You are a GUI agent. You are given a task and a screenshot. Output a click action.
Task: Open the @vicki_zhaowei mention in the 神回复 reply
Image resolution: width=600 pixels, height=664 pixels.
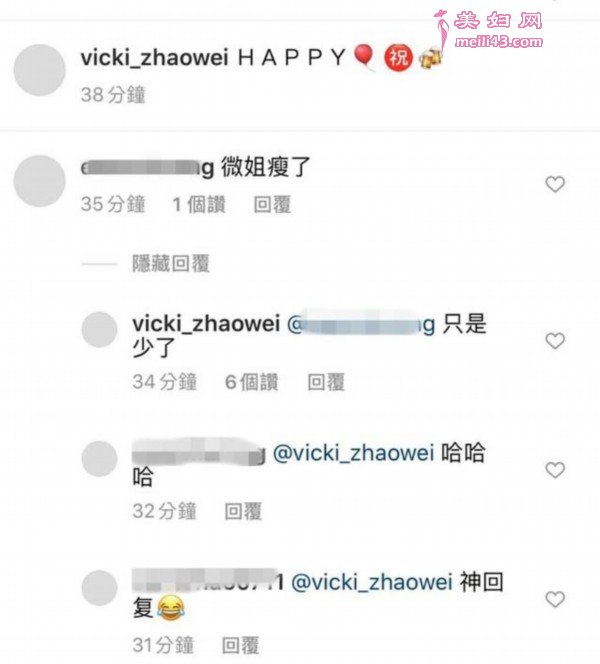click(372, 582)
